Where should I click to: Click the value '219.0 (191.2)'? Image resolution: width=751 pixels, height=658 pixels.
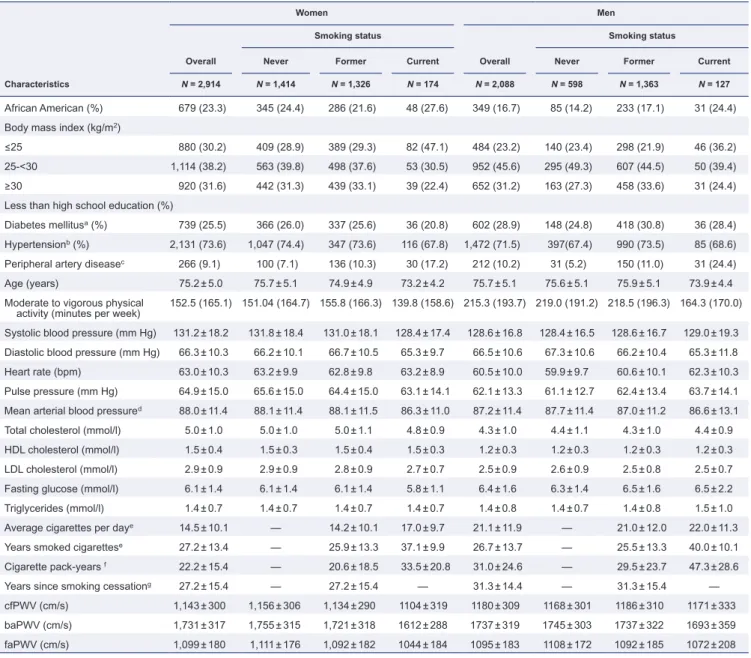point(567,303)
